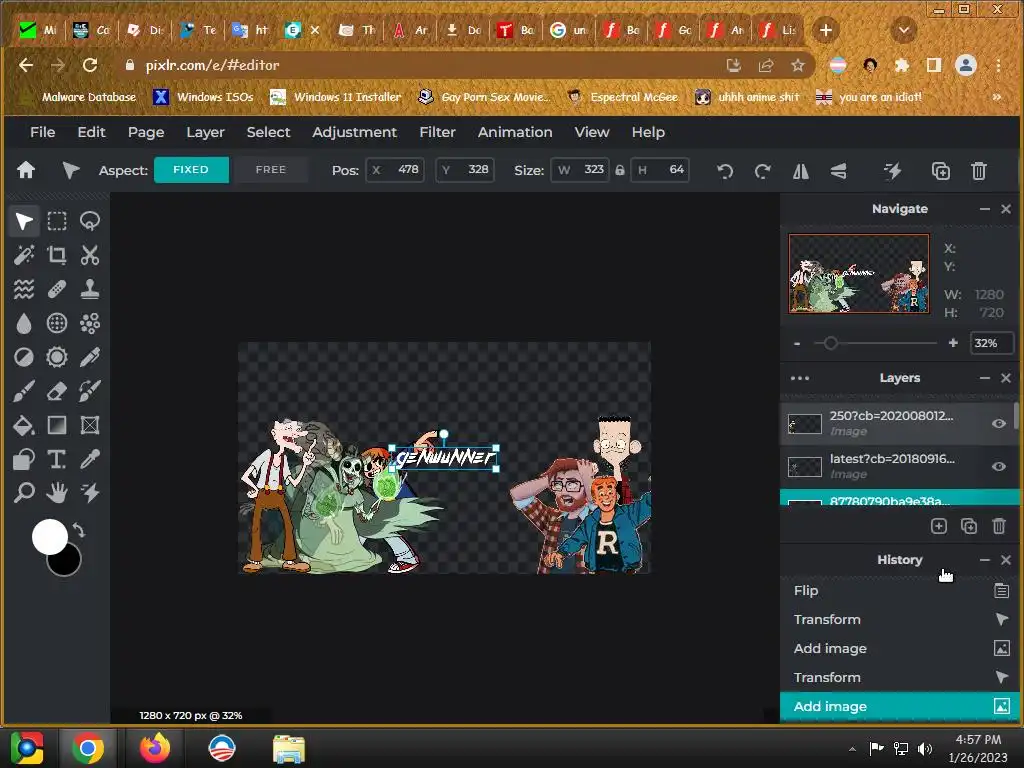The width and height of the screenshot is (1024, 768).
Task: Show hidden system tray icons
Action: click(852, 749)
